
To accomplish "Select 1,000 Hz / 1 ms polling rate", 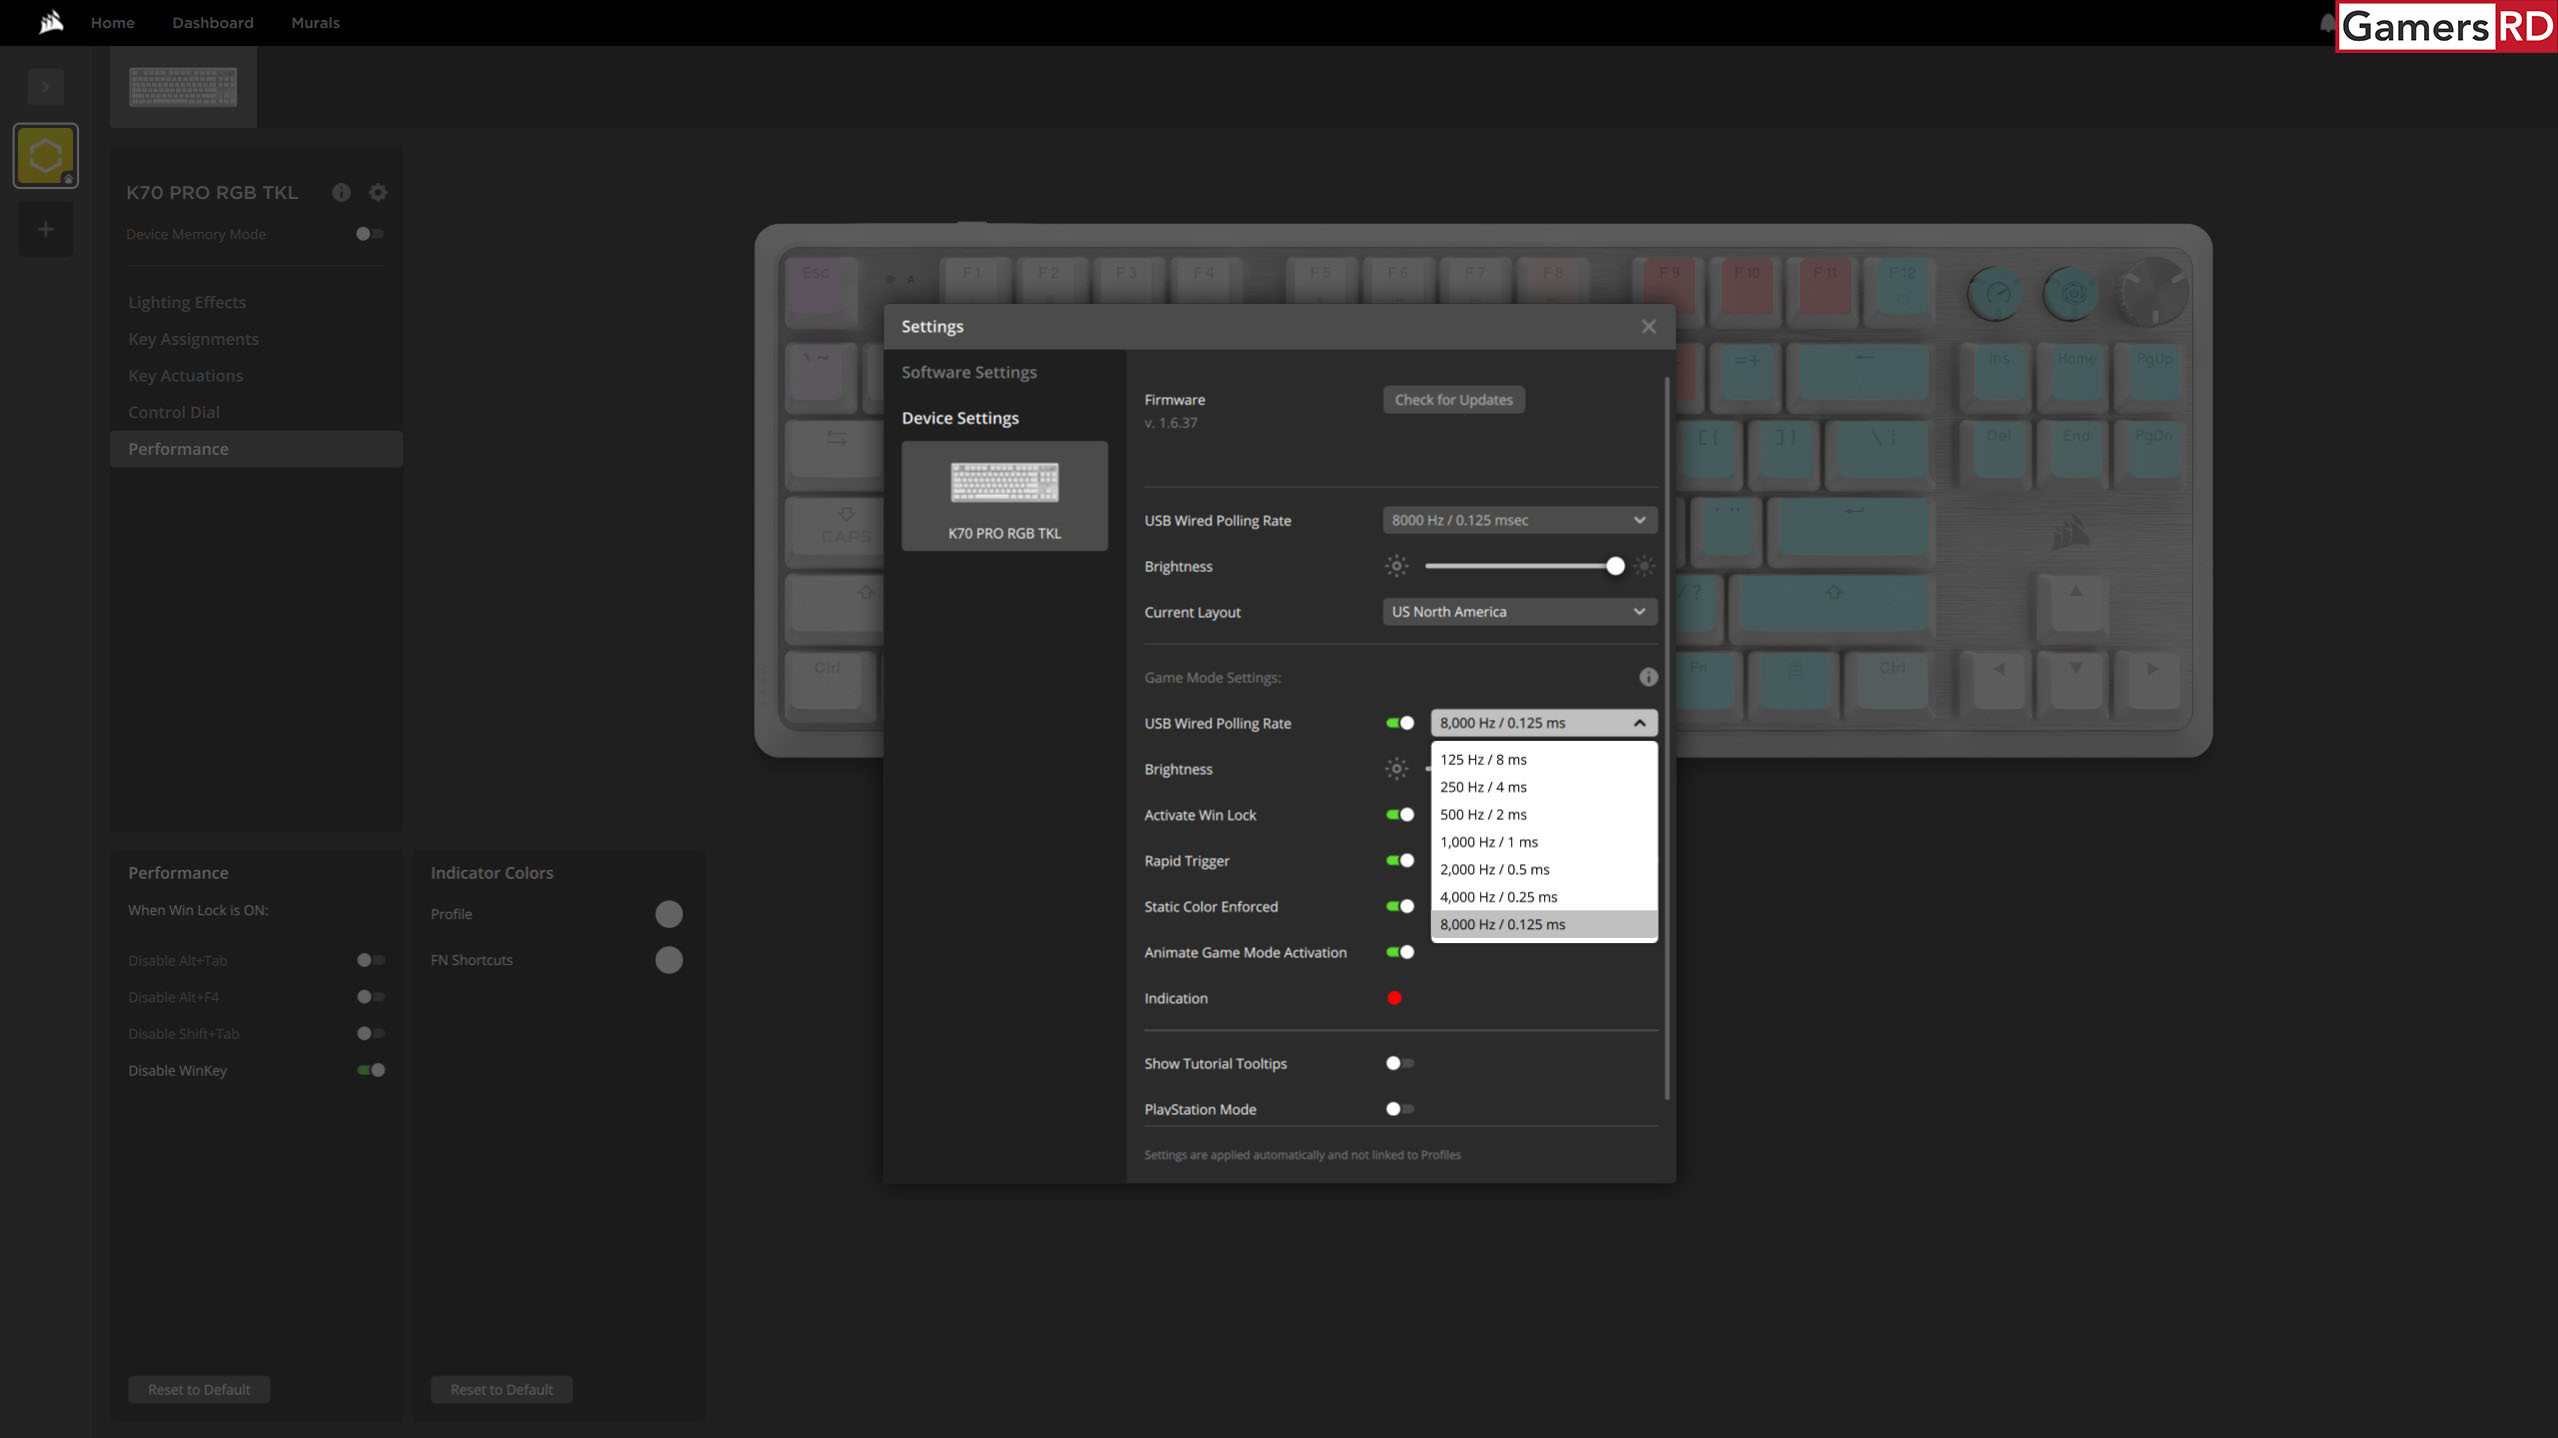I will [x=1541, y=841].
